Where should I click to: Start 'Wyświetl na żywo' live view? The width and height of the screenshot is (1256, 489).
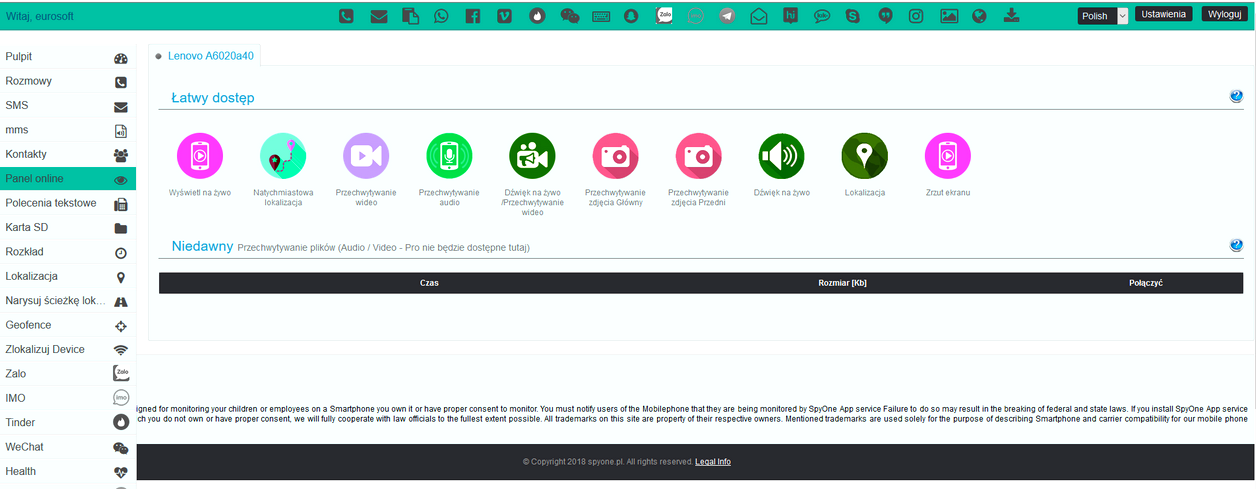pos(200,156)
